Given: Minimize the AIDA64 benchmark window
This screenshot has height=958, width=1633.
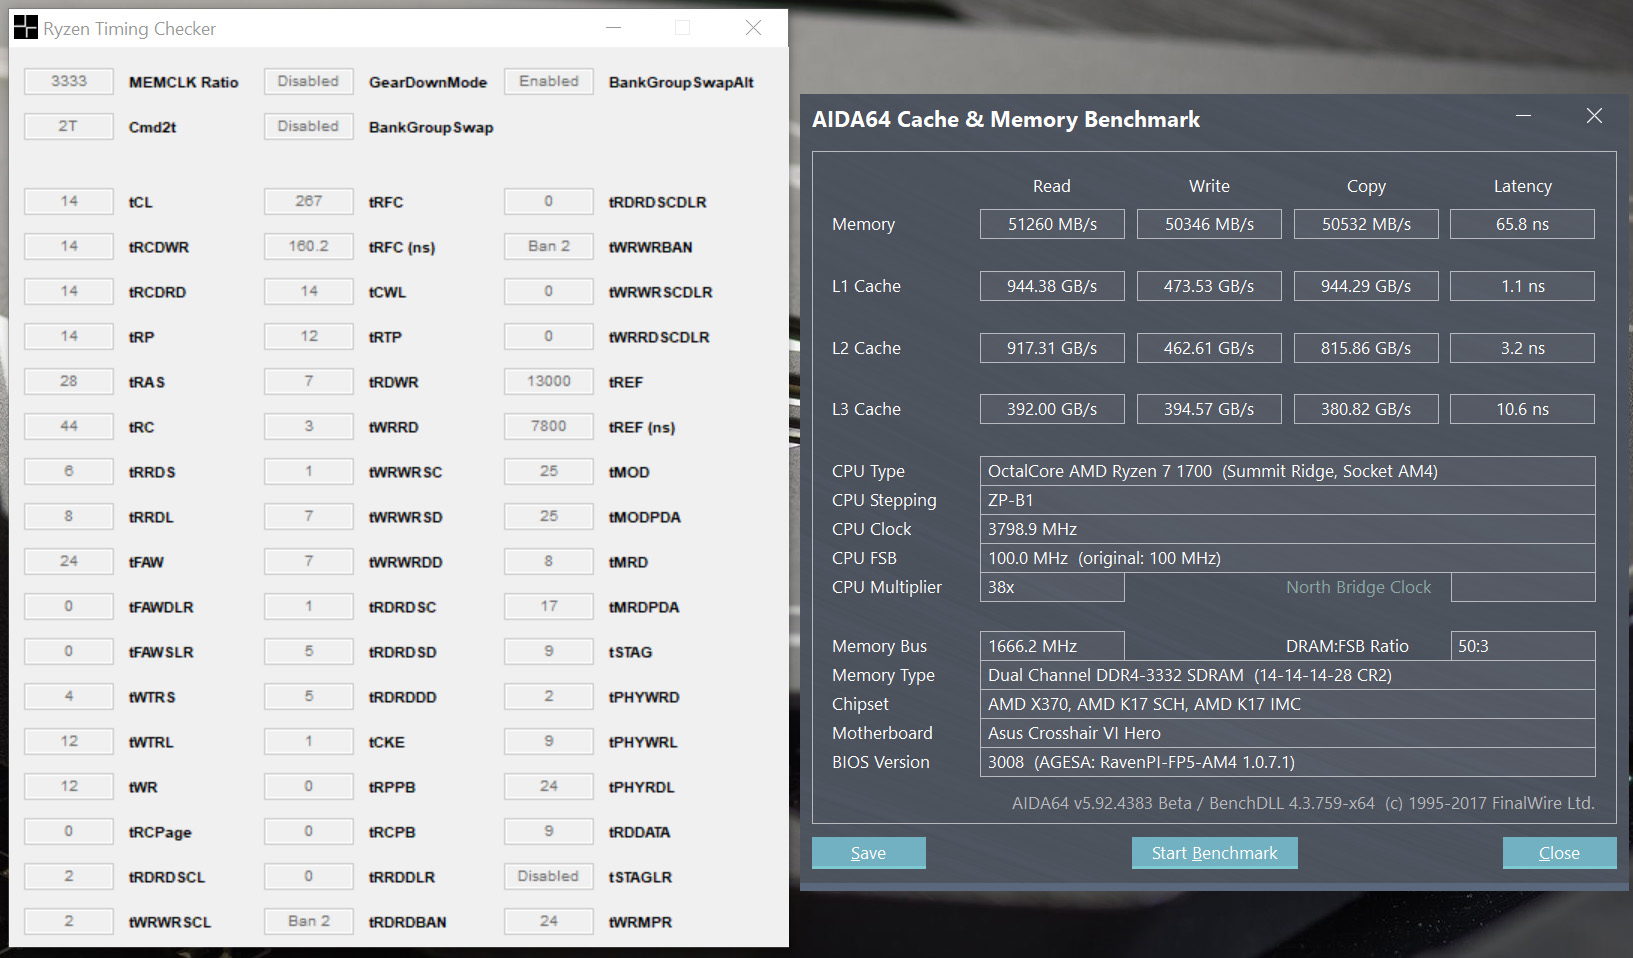Looking at the screenshot, I should click(x=1523, y=116).
